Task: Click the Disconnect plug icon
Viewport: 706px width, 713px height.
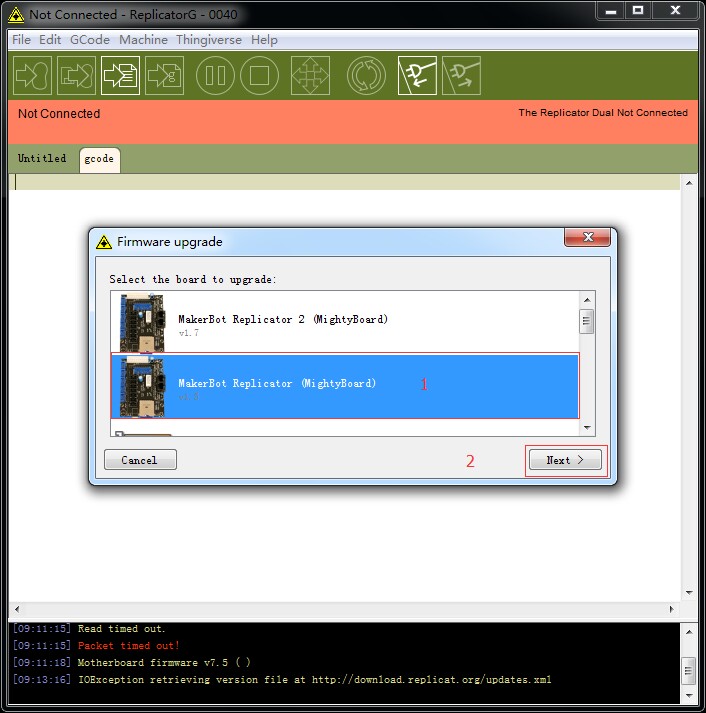Action: (461, 75)
